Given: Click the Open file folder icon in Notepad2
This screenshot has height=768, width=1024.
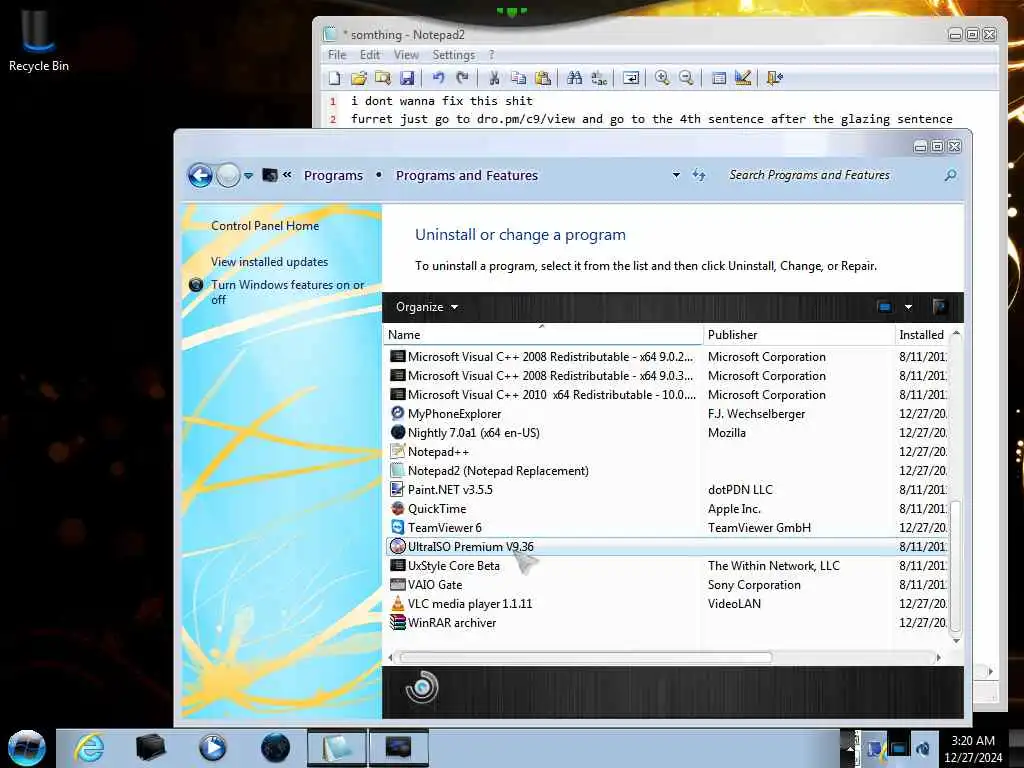Looking at the screenshot, I should click(x=359, y=78).
